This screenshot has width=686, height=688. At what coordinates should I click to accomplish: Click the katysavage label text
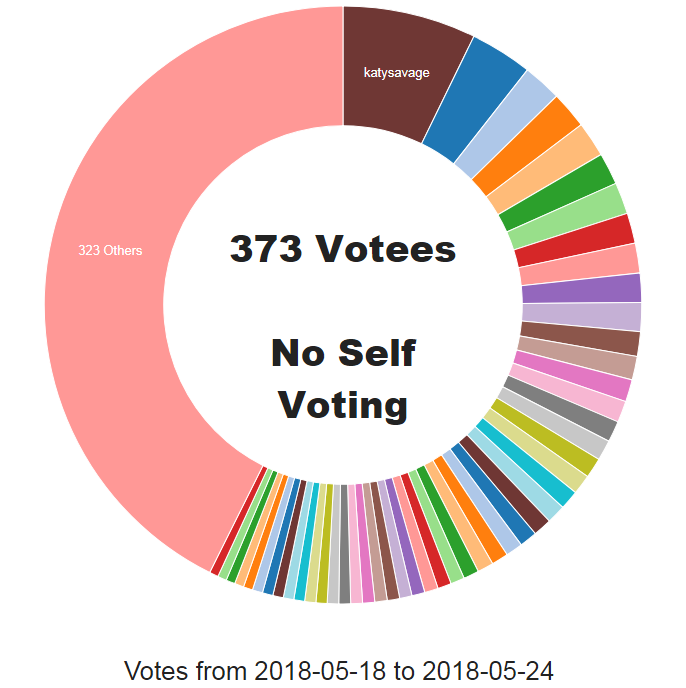(x=396, y=72)
